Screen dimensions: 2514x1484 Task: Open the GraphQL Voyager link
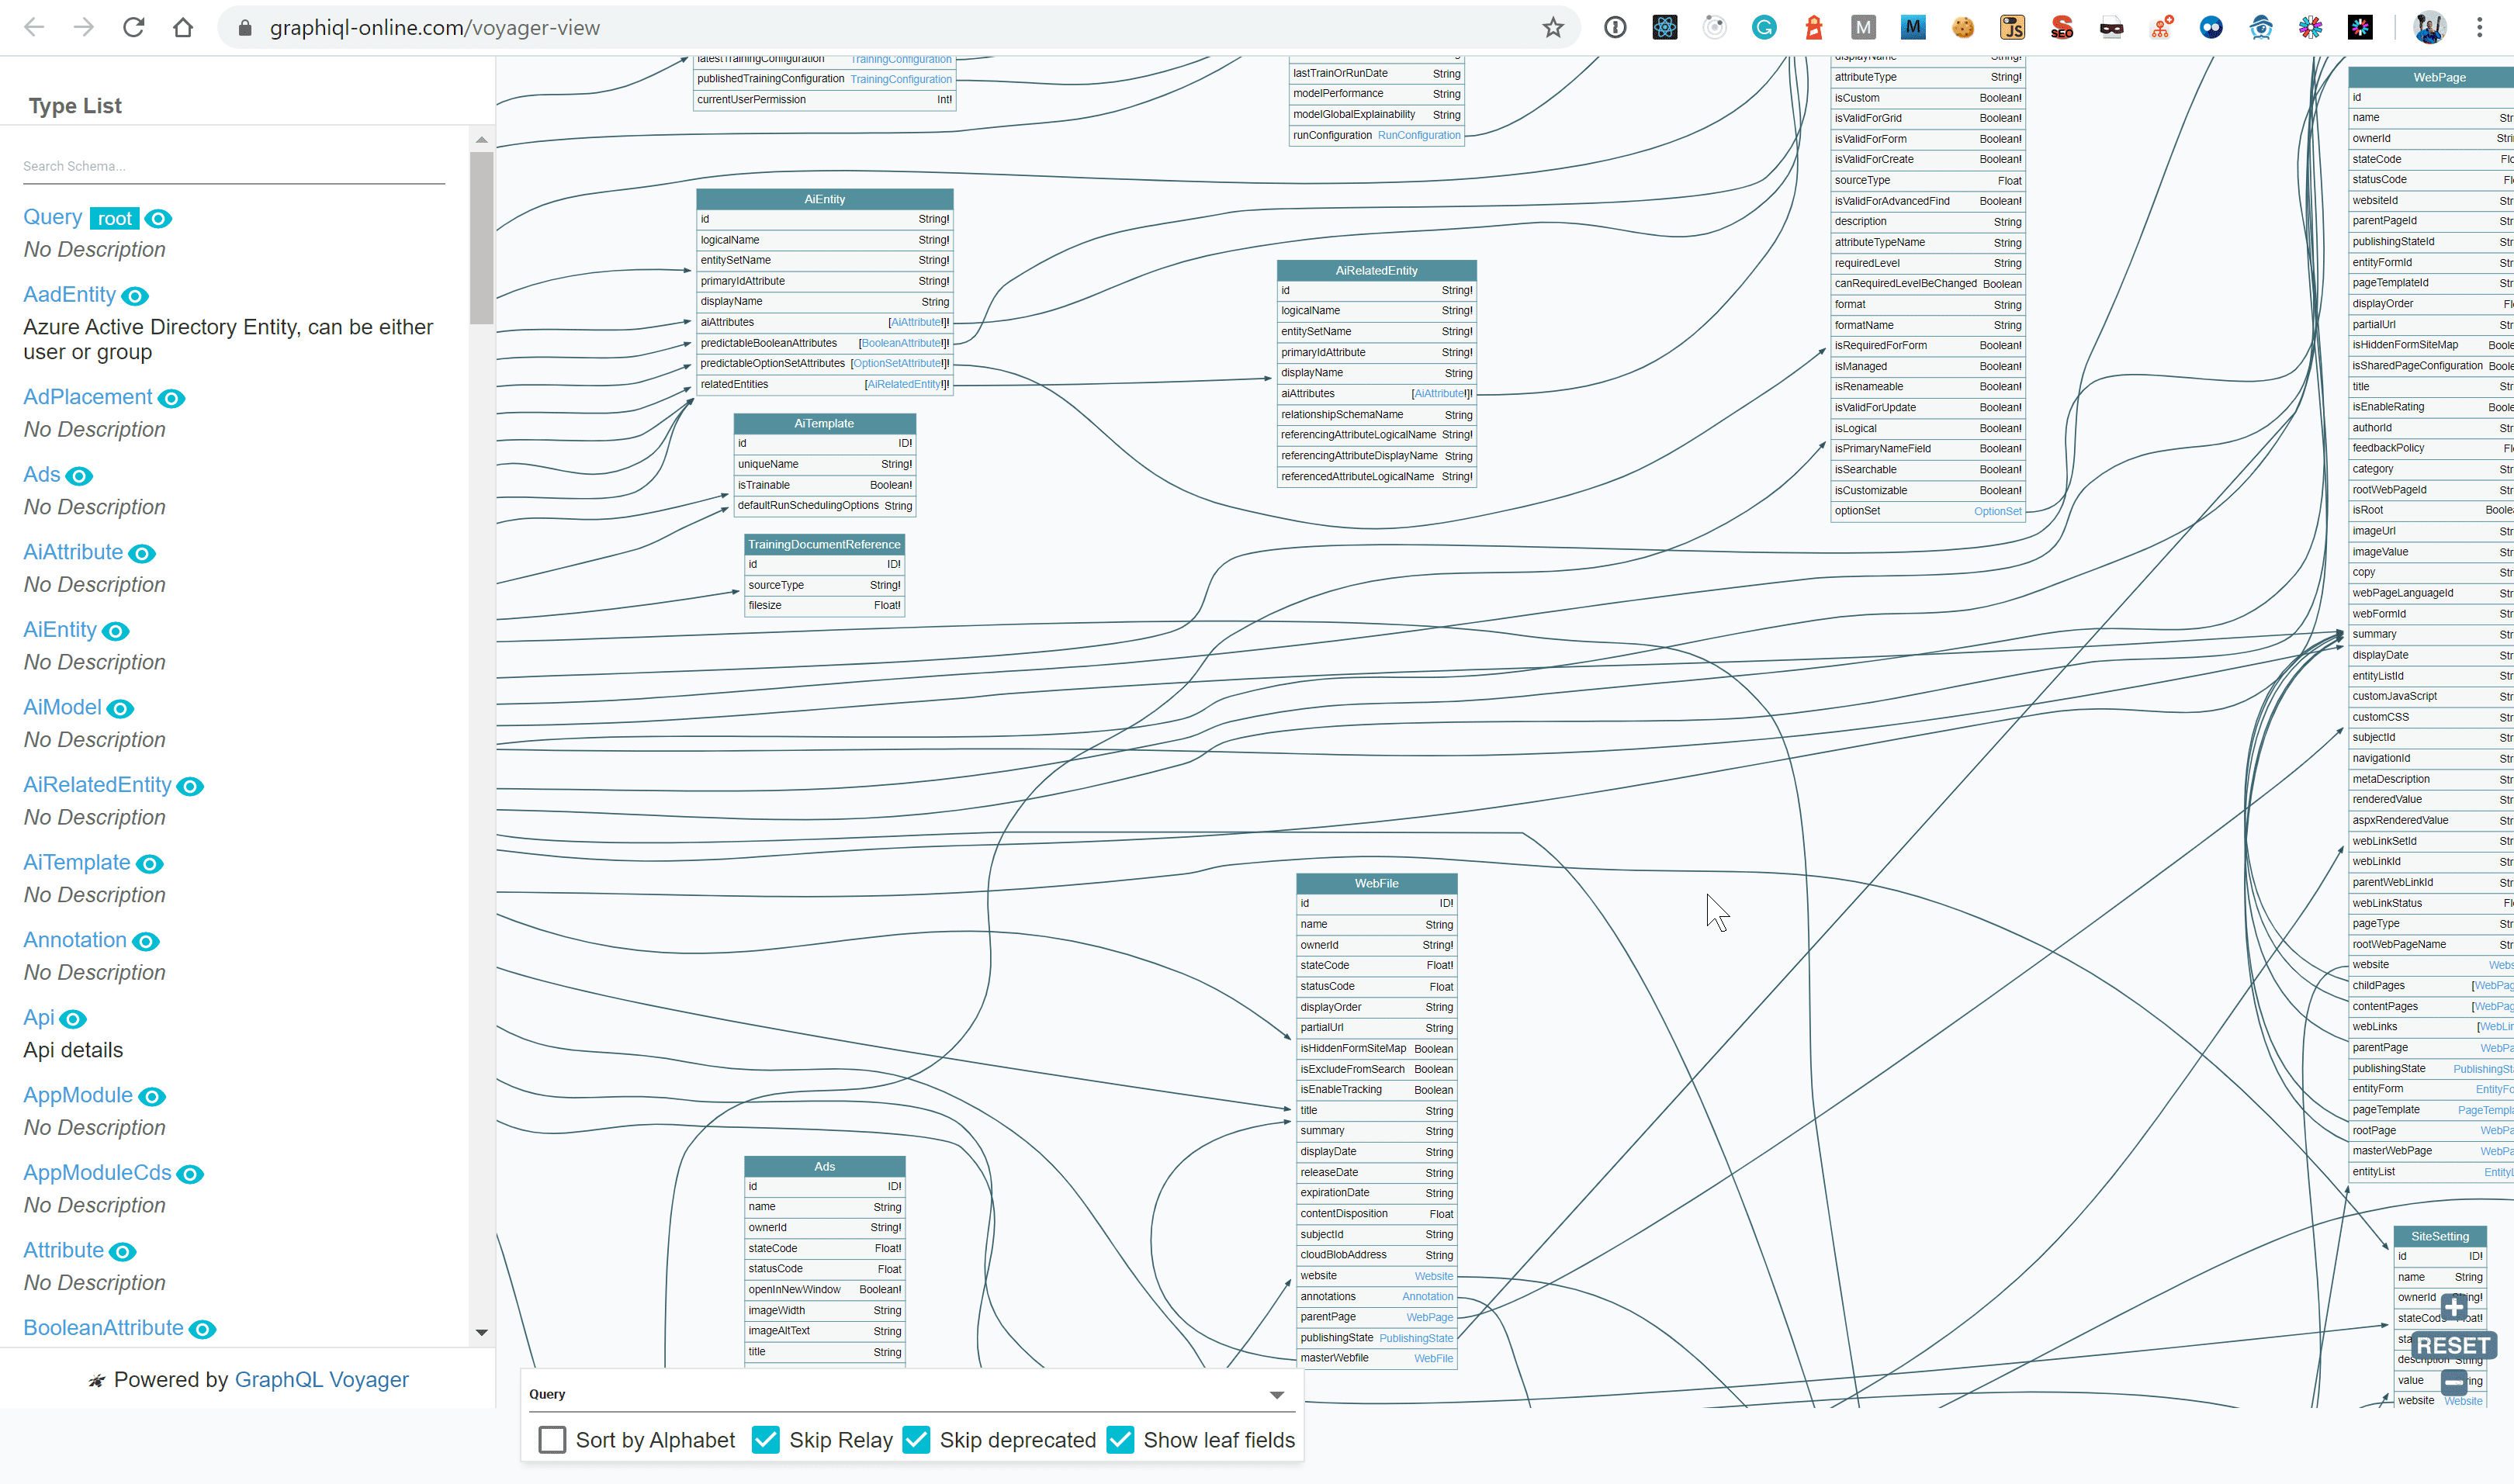click(321, 1380)
